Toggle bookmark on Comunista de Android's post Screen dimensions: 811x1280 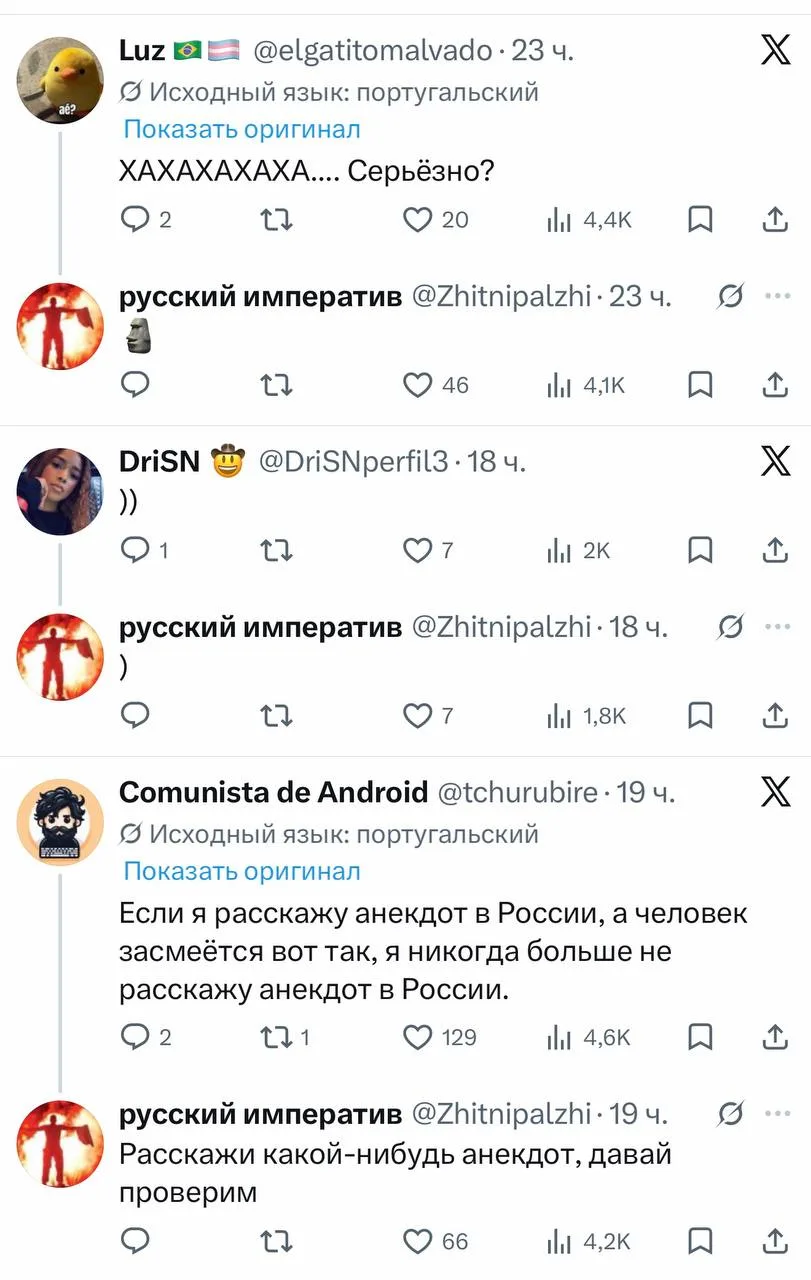click(702, 1037)
